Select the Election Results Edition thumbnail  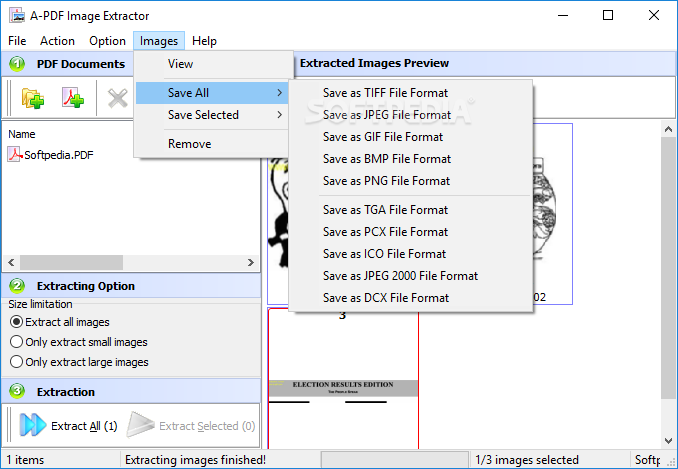343,378
